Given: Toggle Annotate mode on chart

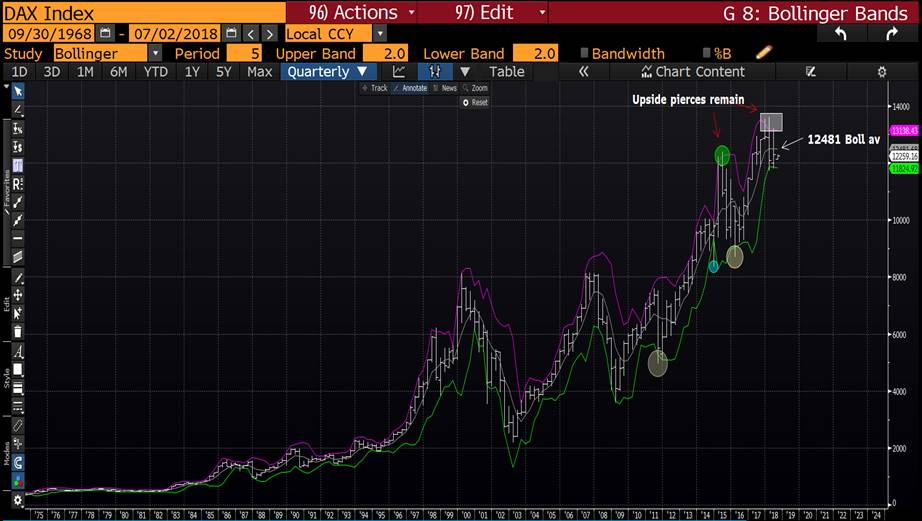Looking at the screenshot, I should click(410, 88).
